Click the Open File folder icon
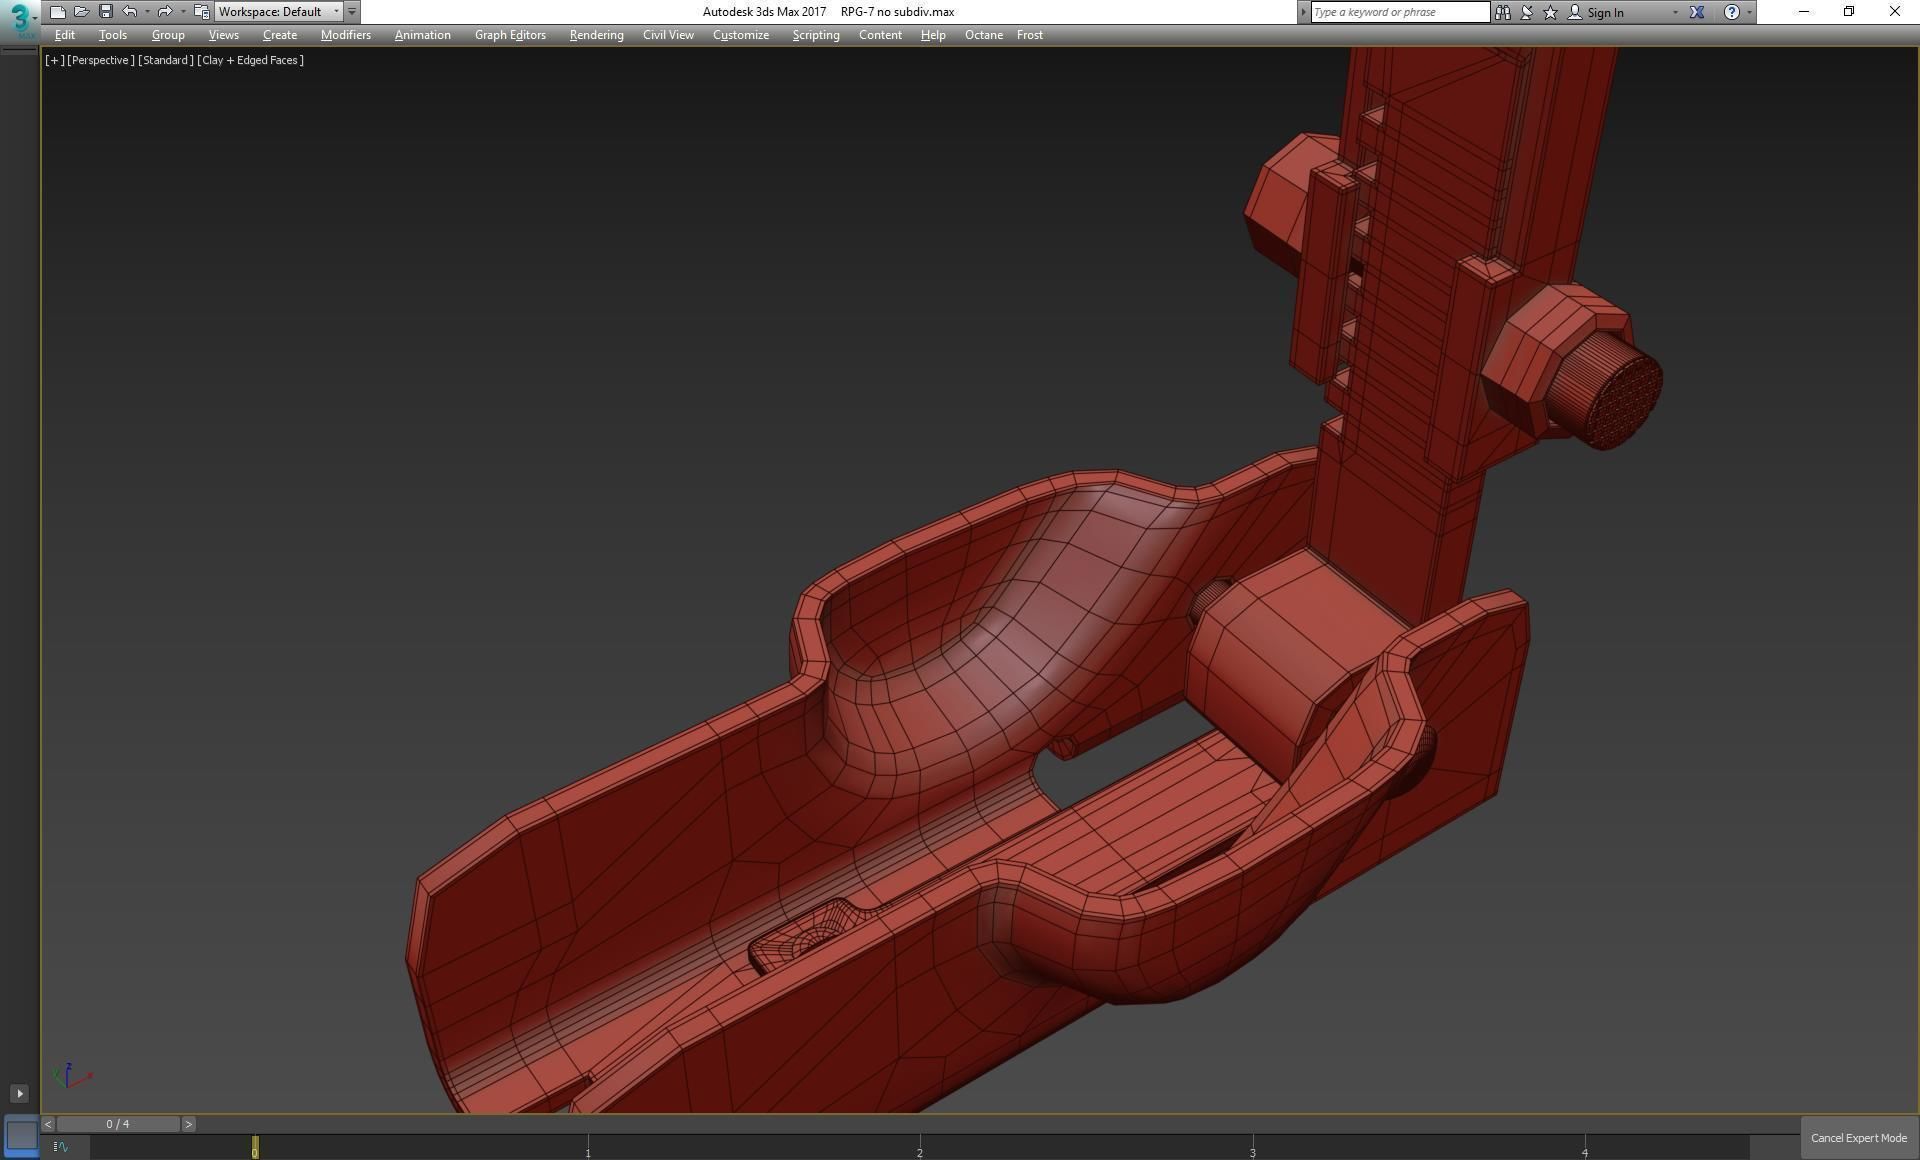The height and width of the screenshot is (1160, 1920). pos(82,12)
